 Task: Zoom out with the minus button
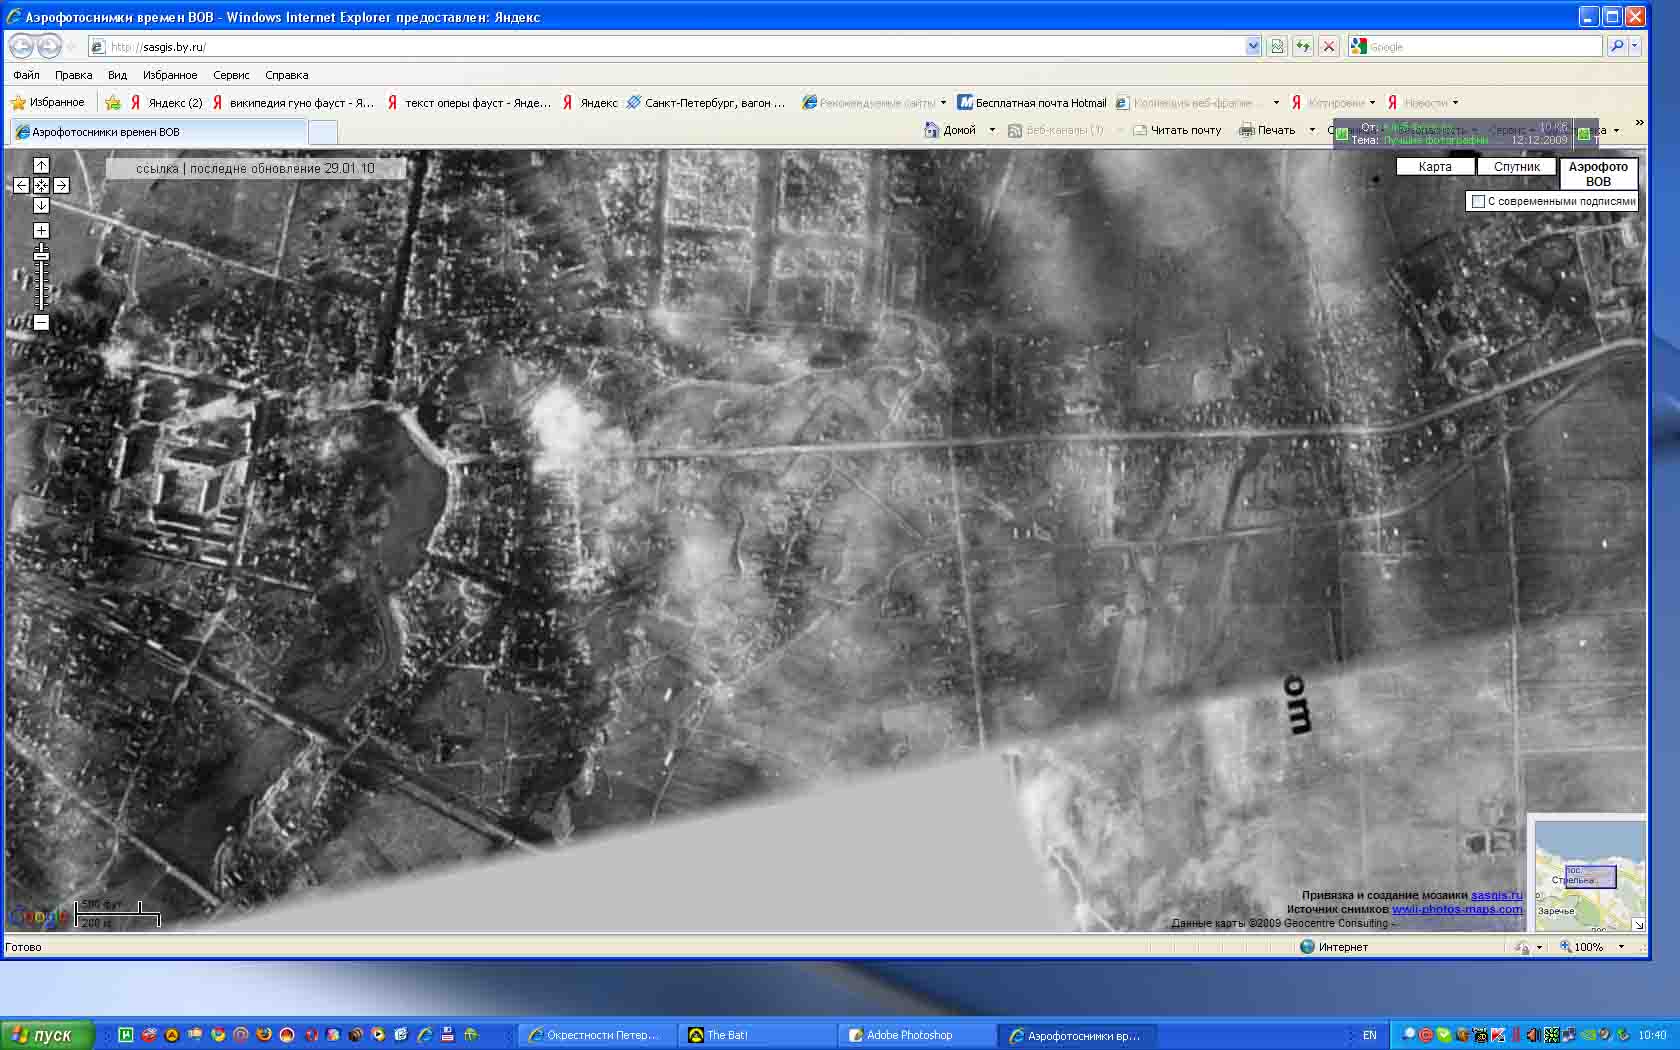point(41,322)
